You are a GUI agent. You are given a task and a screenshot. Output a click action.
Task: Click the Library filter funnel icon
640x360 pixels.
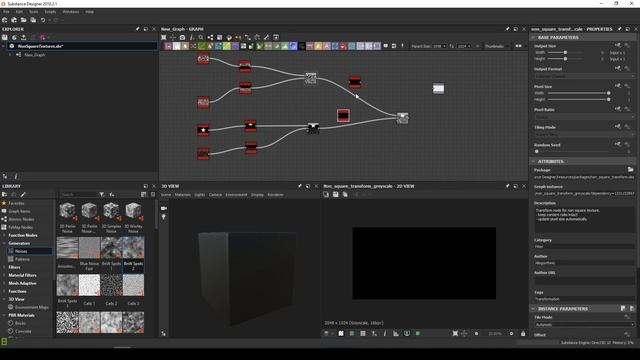[x=102, y=195]
